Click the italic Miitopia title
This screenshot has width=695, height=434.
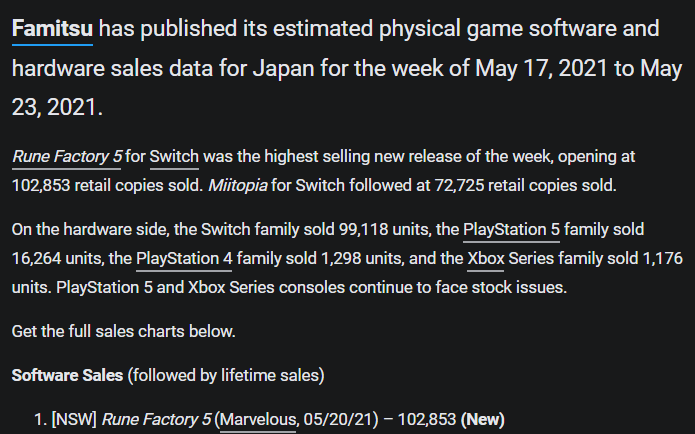pyautogui.click(x=238, y=185)
